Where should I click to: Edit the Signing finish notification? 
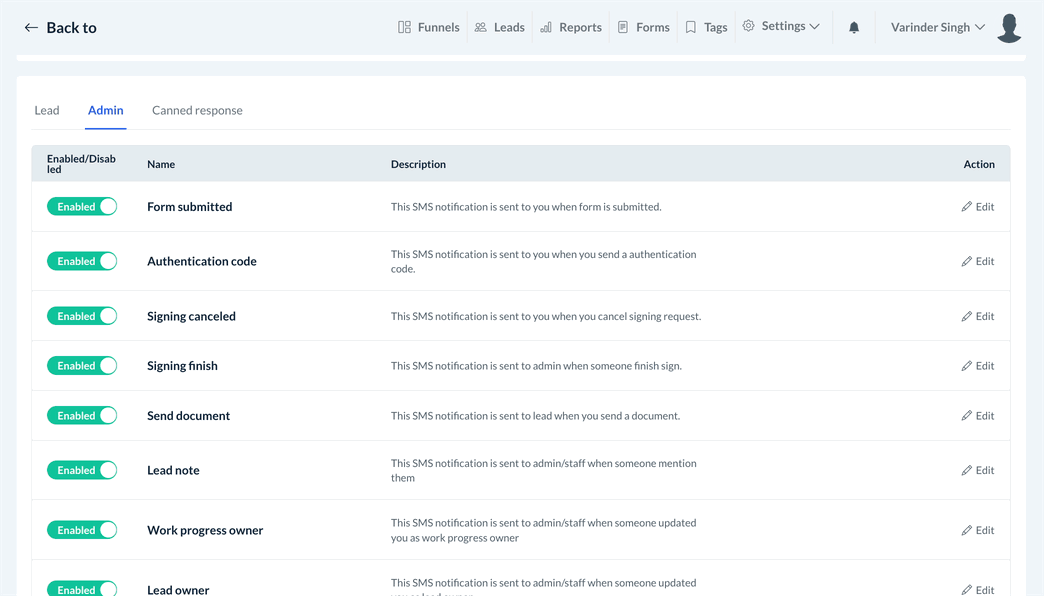pos(977,366)
